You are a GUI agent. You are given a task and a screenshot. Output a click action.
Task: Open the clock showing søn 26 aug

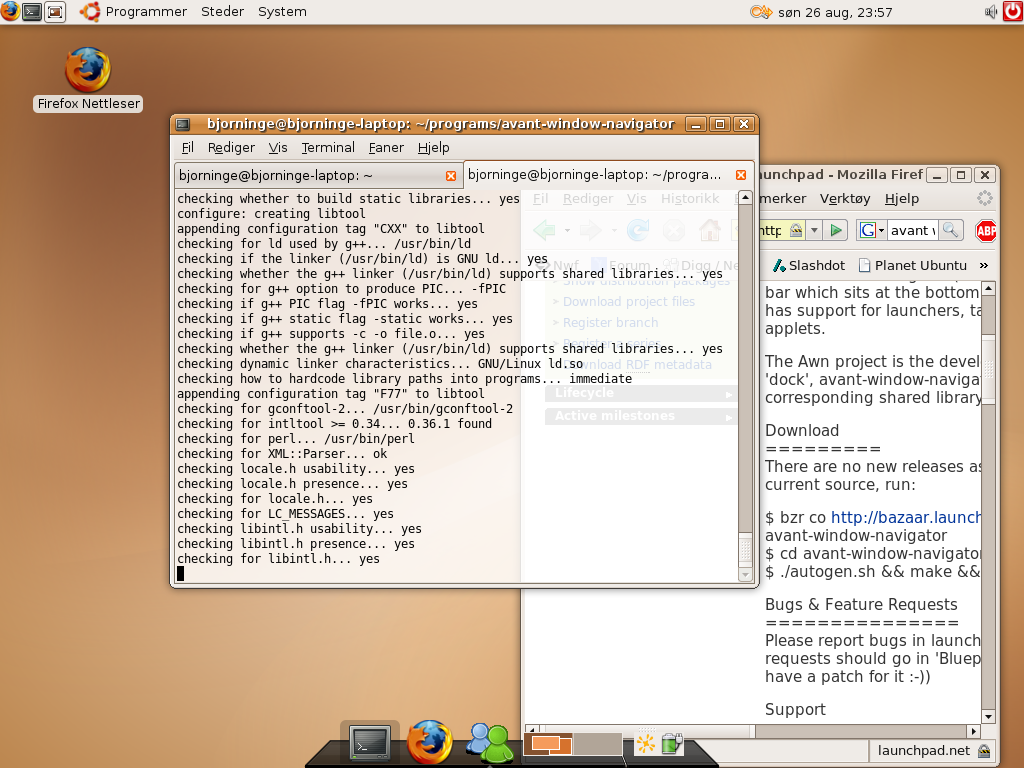(835, 12)
